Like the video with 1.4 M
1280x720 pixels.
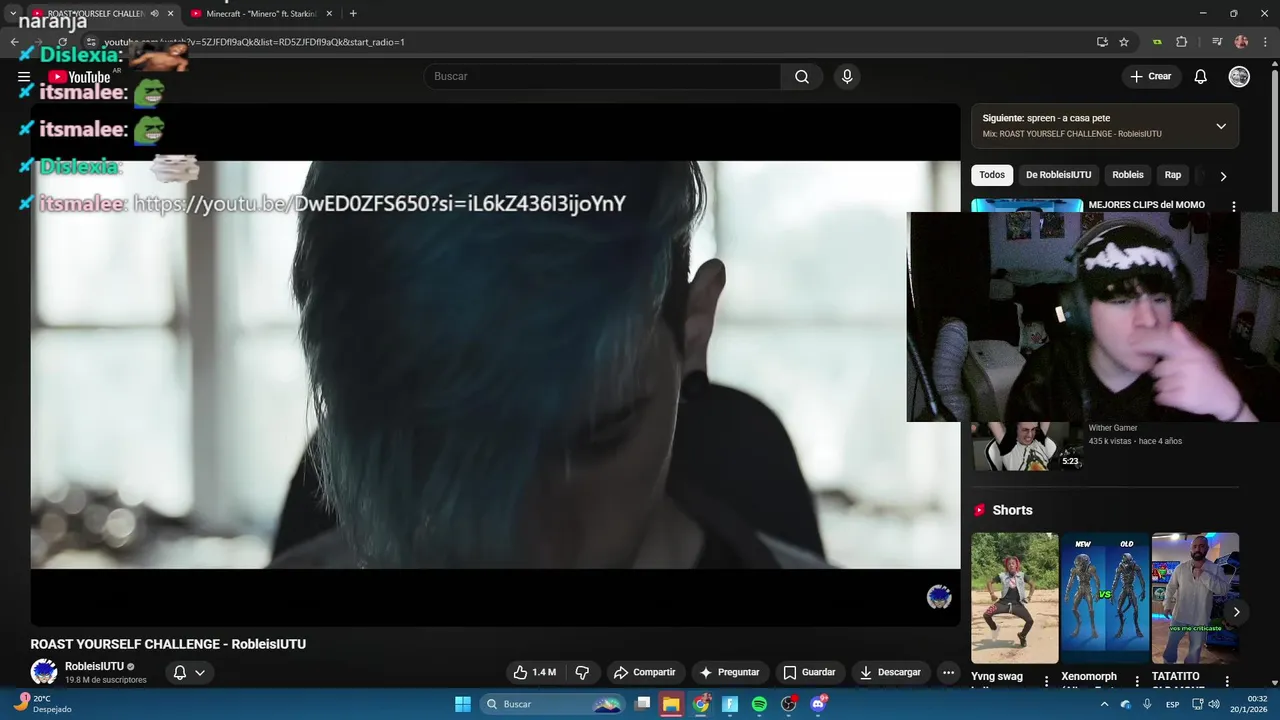point(535,672)
